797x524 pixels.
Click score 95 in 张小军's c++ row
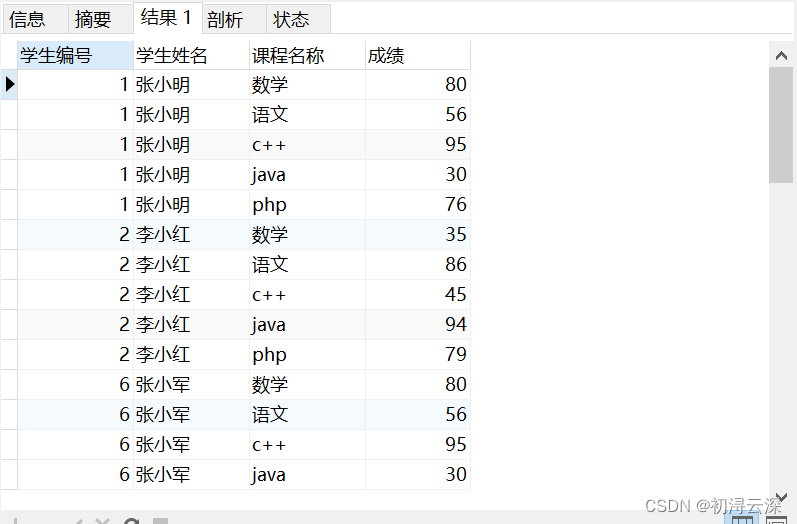[x=418, y=444]
